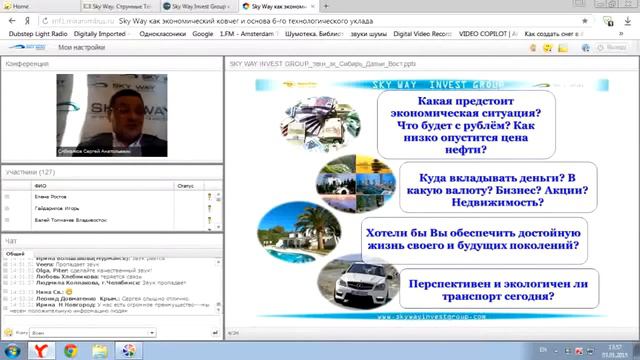Viewport: 640px width, 360px height.
Task: Click the address bar URL field
Action: pos(314,21)
